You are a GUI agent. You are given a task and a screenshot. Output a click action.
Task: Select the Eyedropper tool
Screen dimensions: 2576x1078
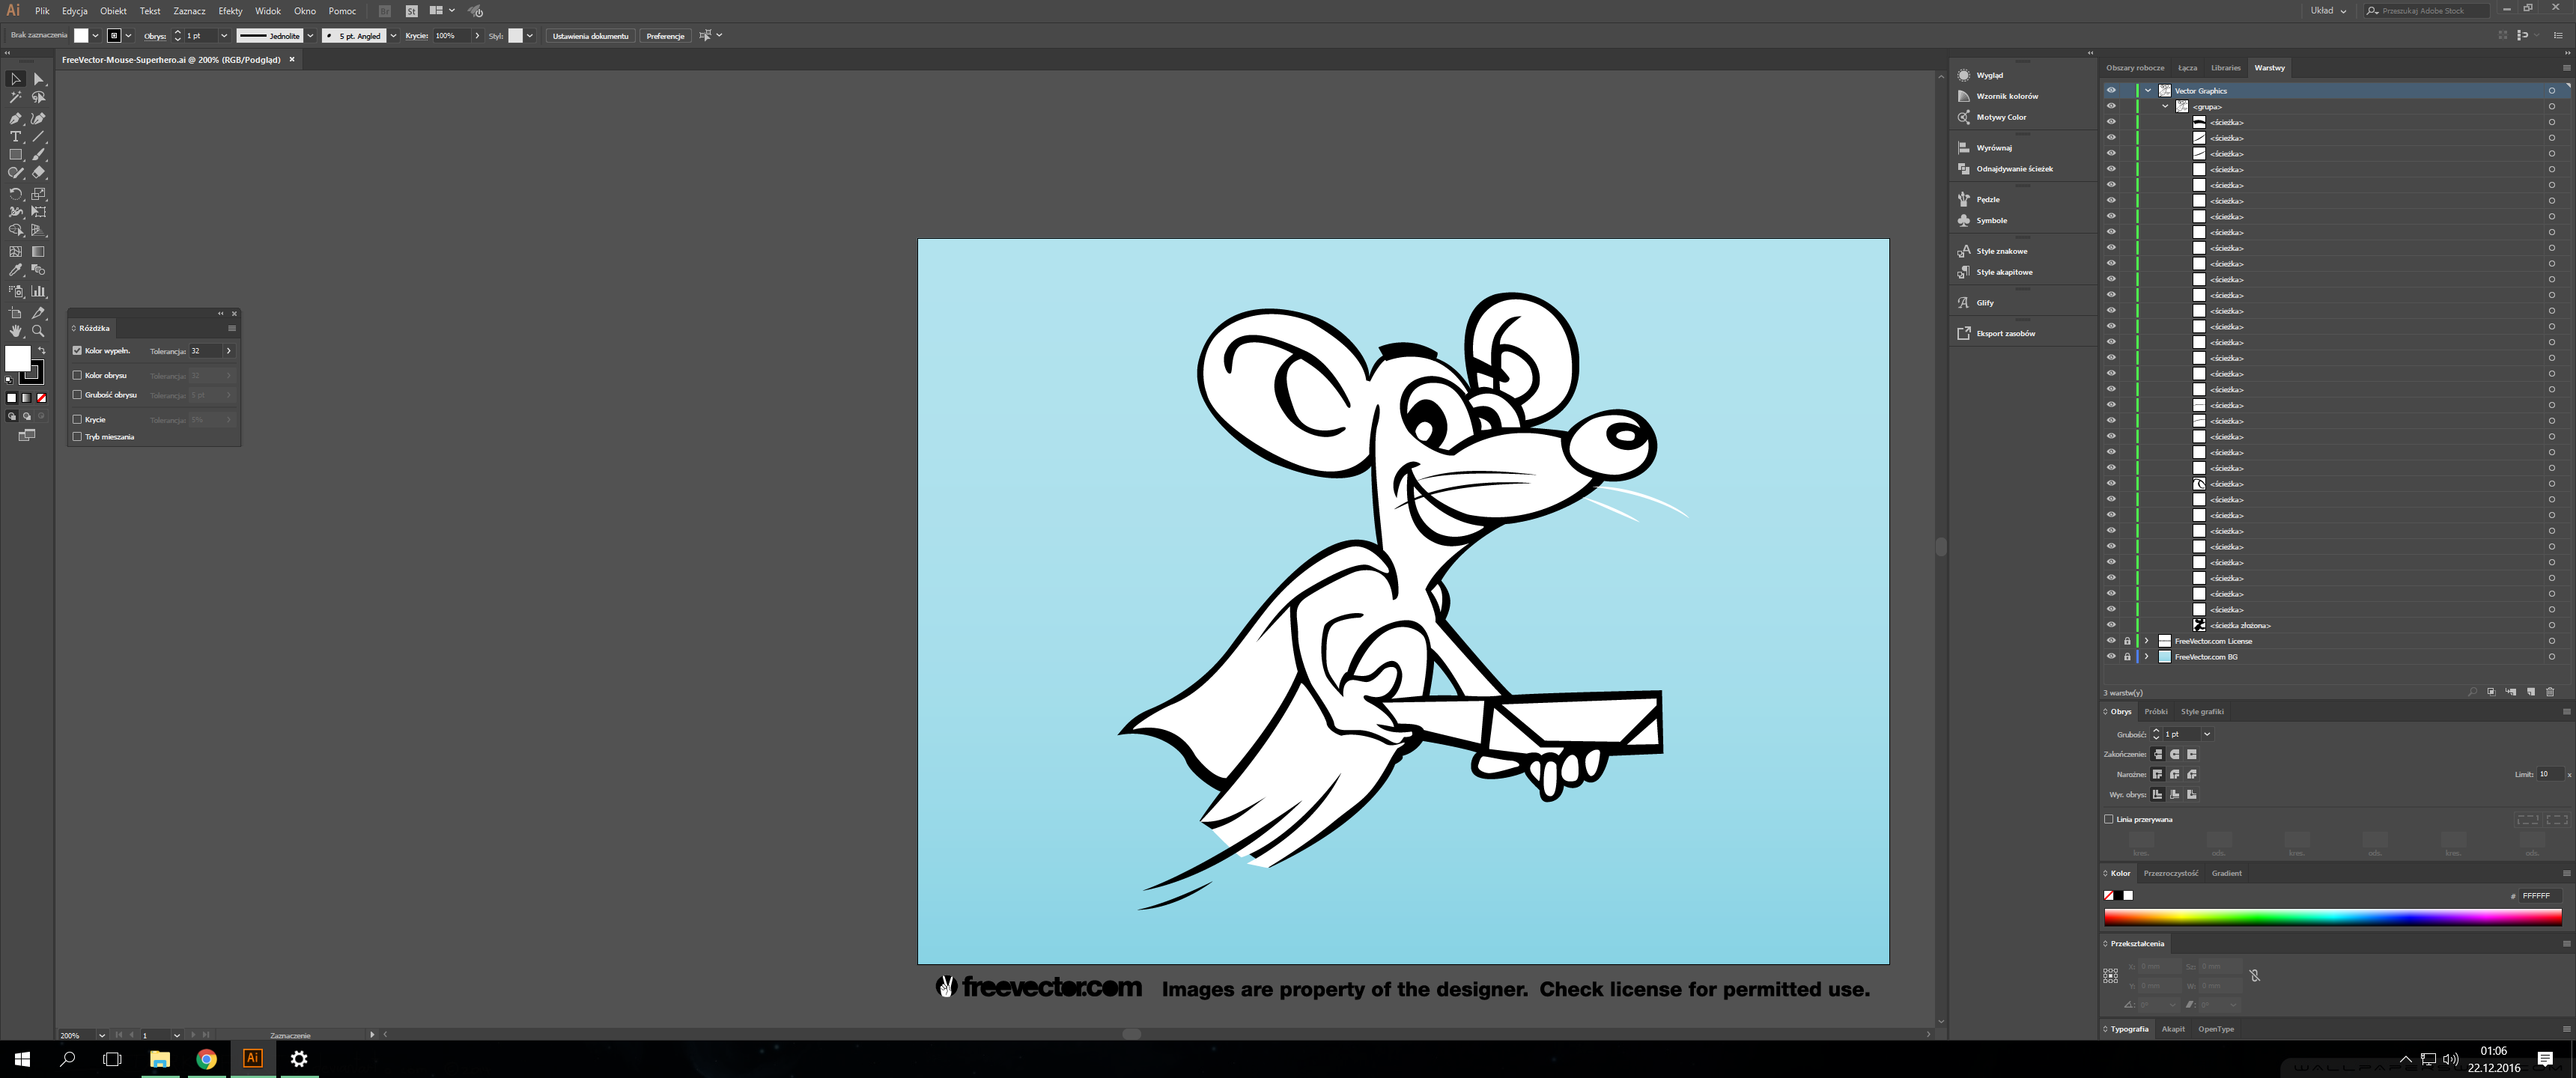point(15,270)
